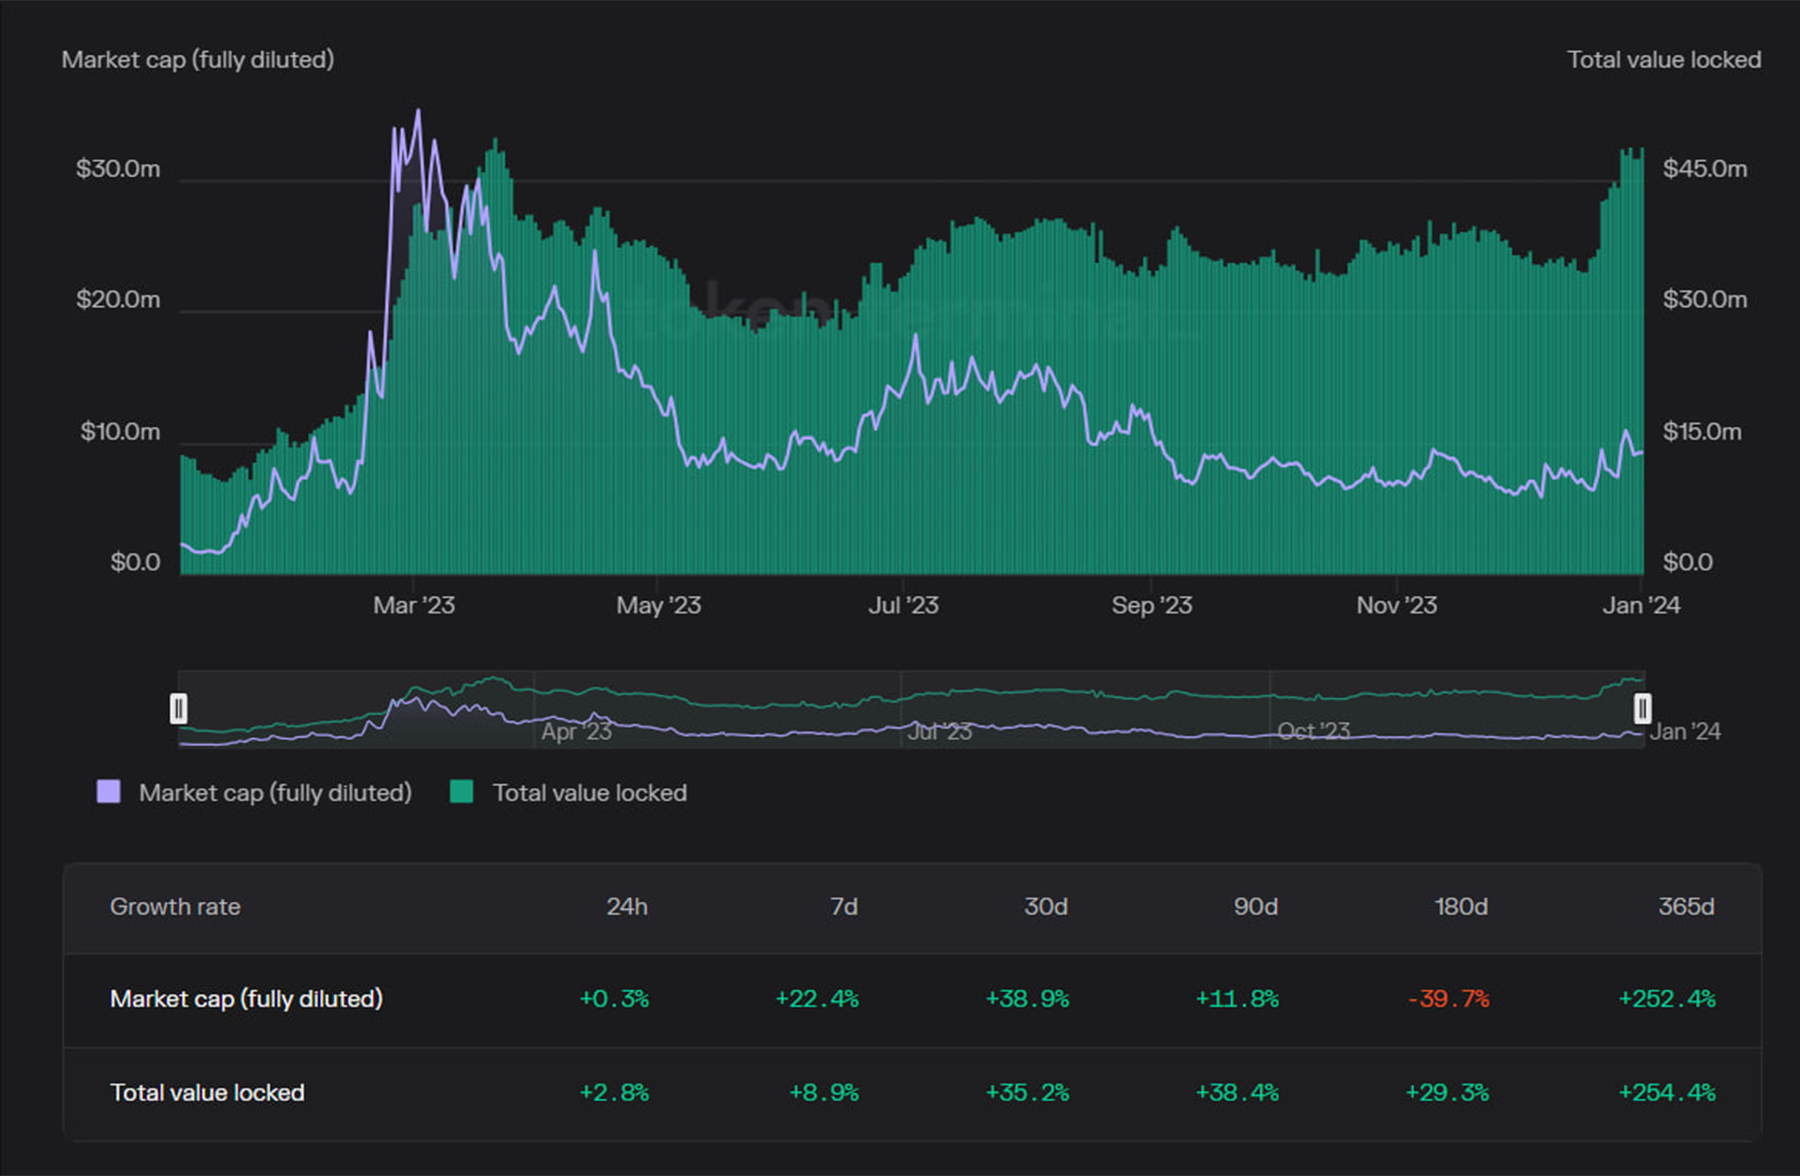This screenshot has height=1176, width=1800.
Task: Select the 365d growth rate column header
Action: point(1686,907)
